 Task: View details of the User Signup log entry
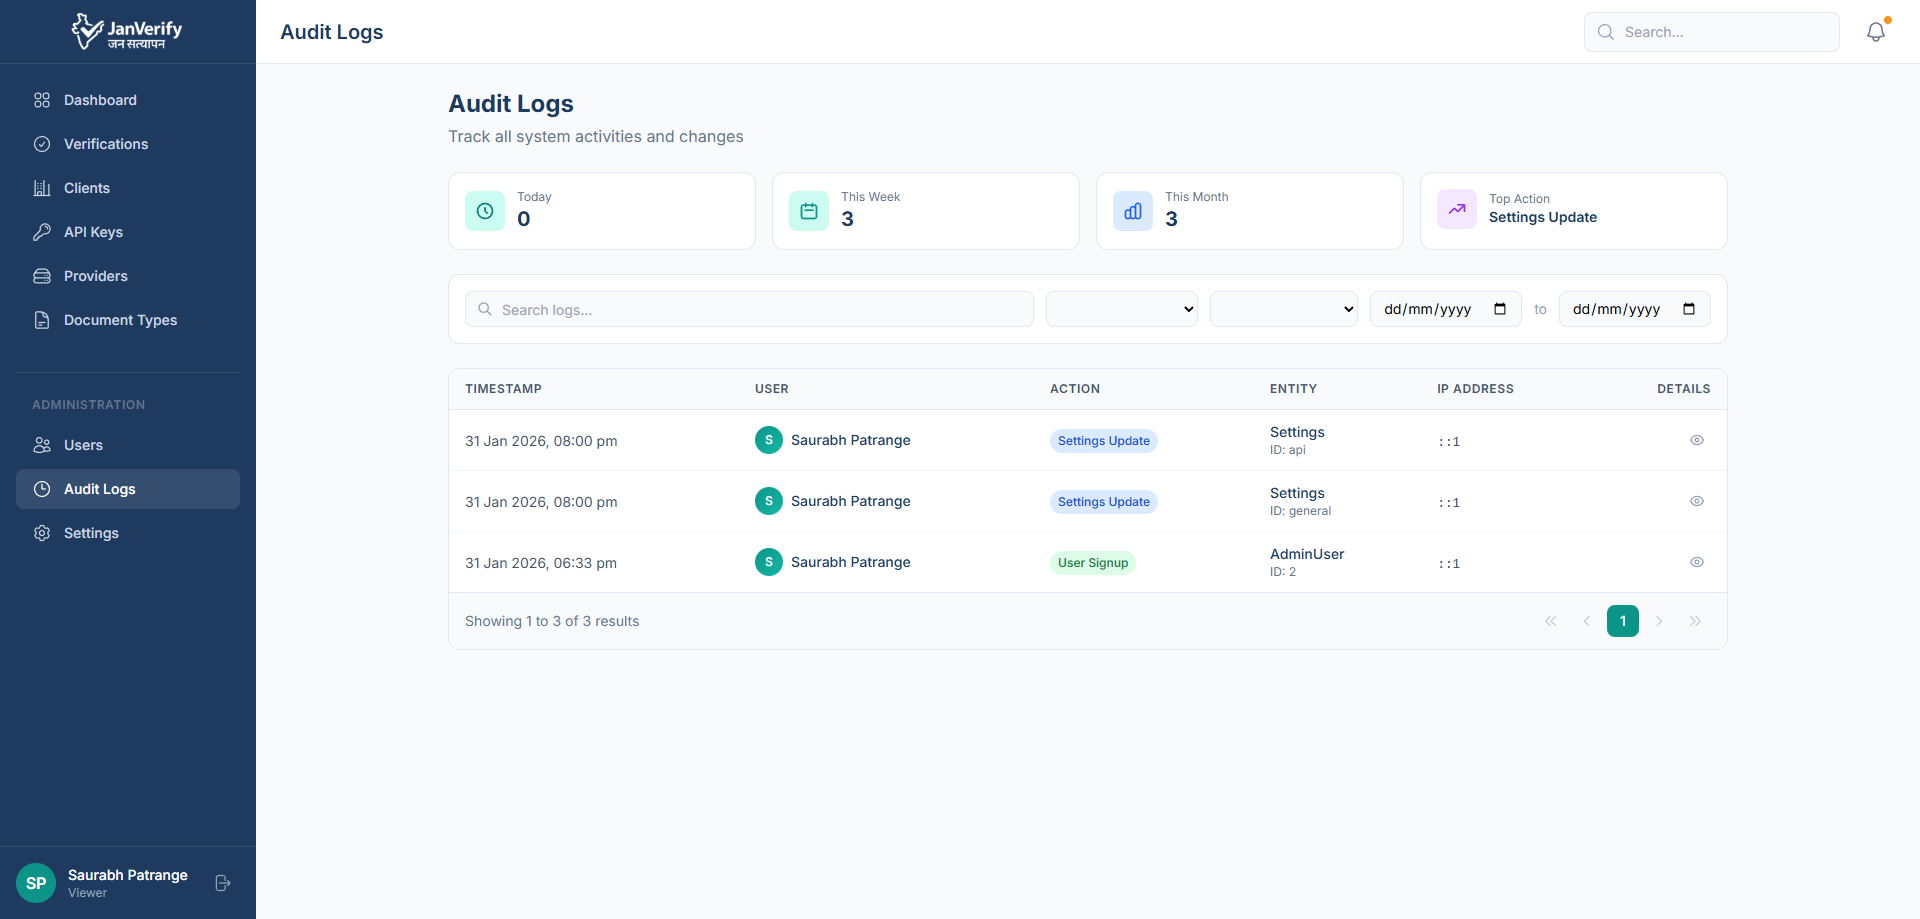tap(1696, 562)
